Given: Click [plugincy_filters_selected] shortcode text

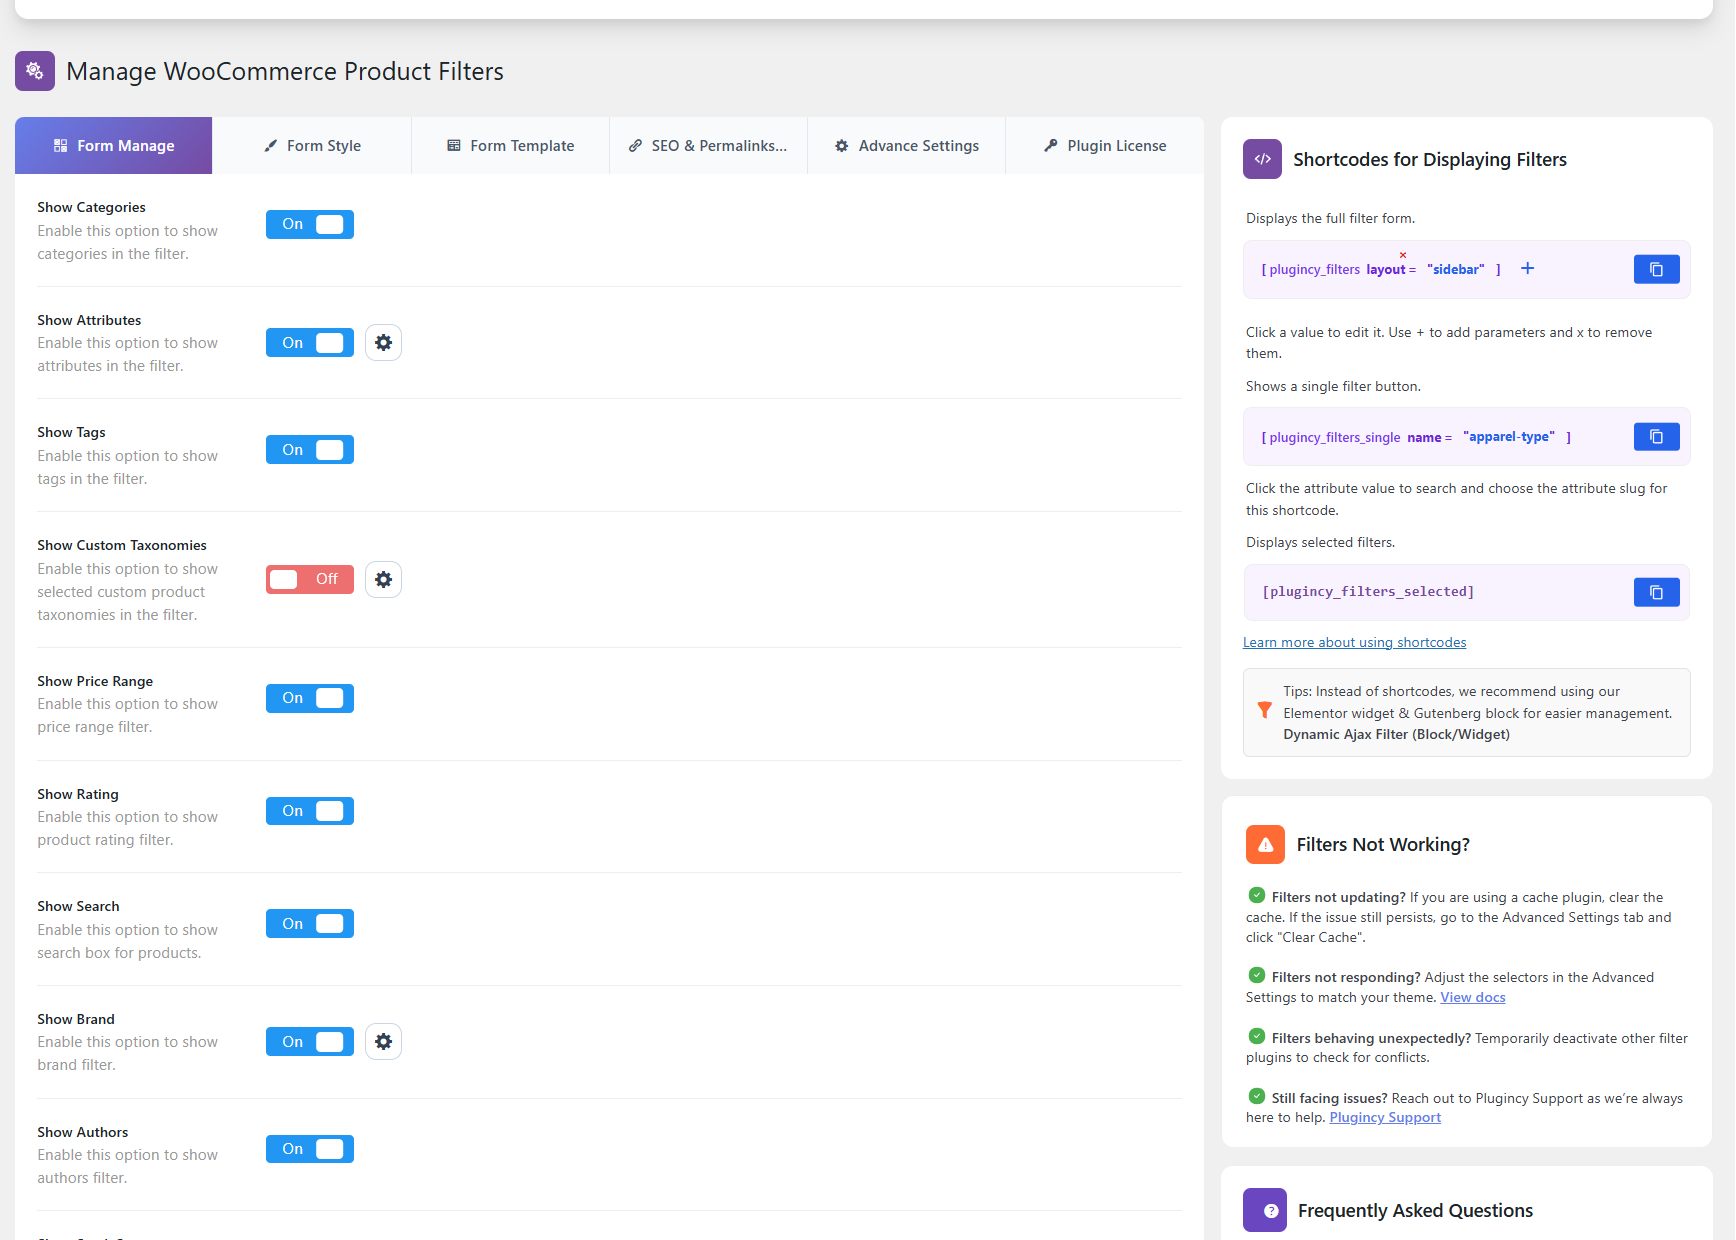Looking at the screenshot, I should pyautogui.click(x=1368, y=592).
